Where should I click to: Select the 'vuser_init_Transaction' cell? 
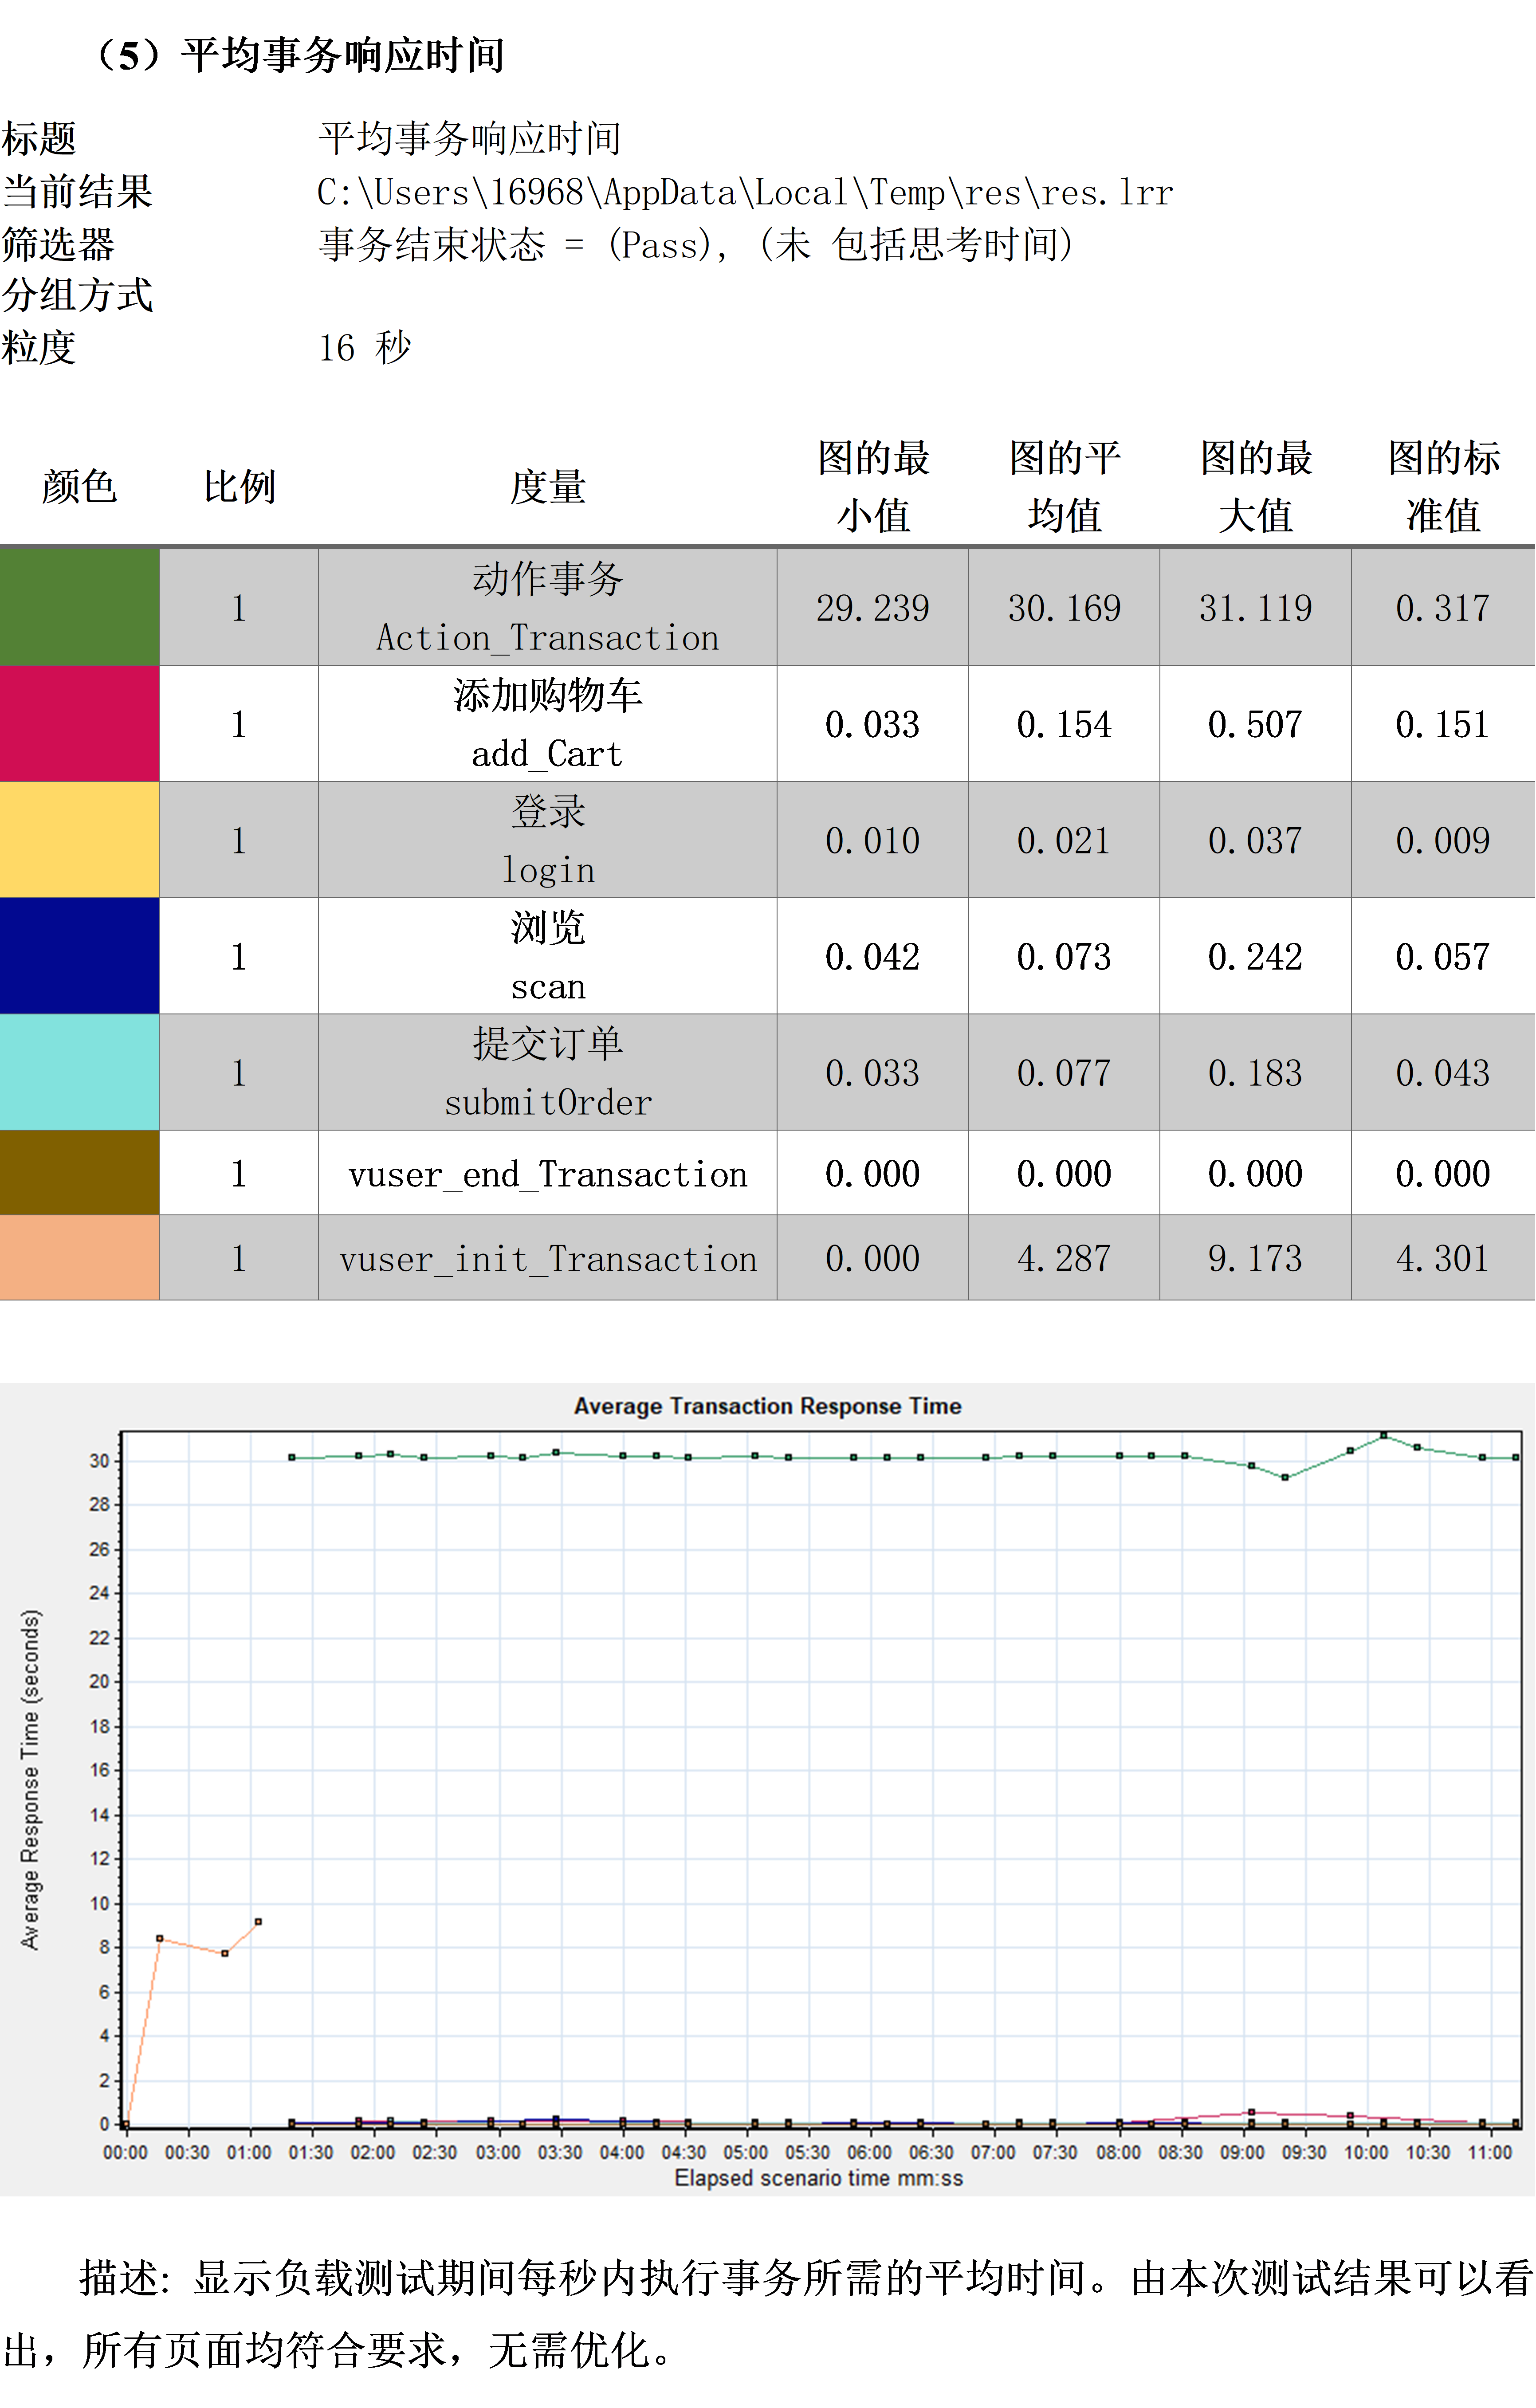click(x=548, y=1257)
